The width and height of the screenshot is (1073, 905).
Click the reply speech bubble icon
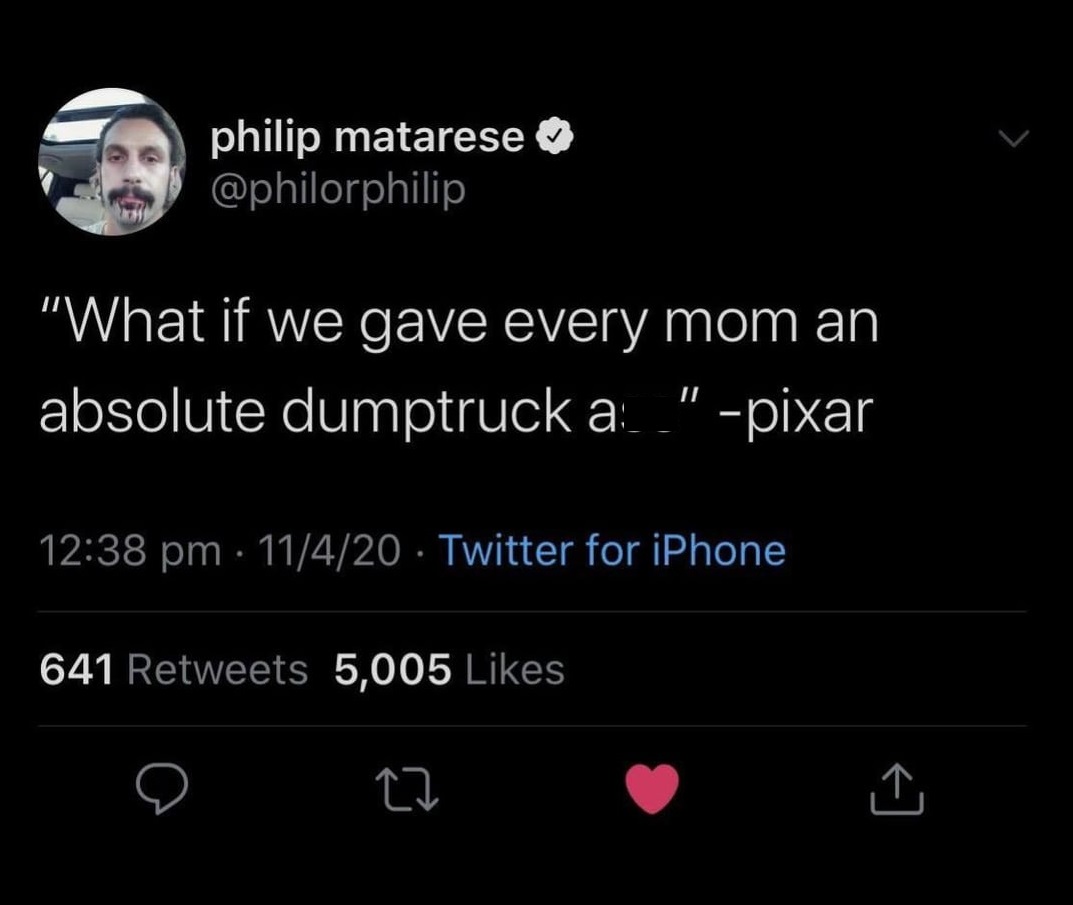click(x=163, y=790)
